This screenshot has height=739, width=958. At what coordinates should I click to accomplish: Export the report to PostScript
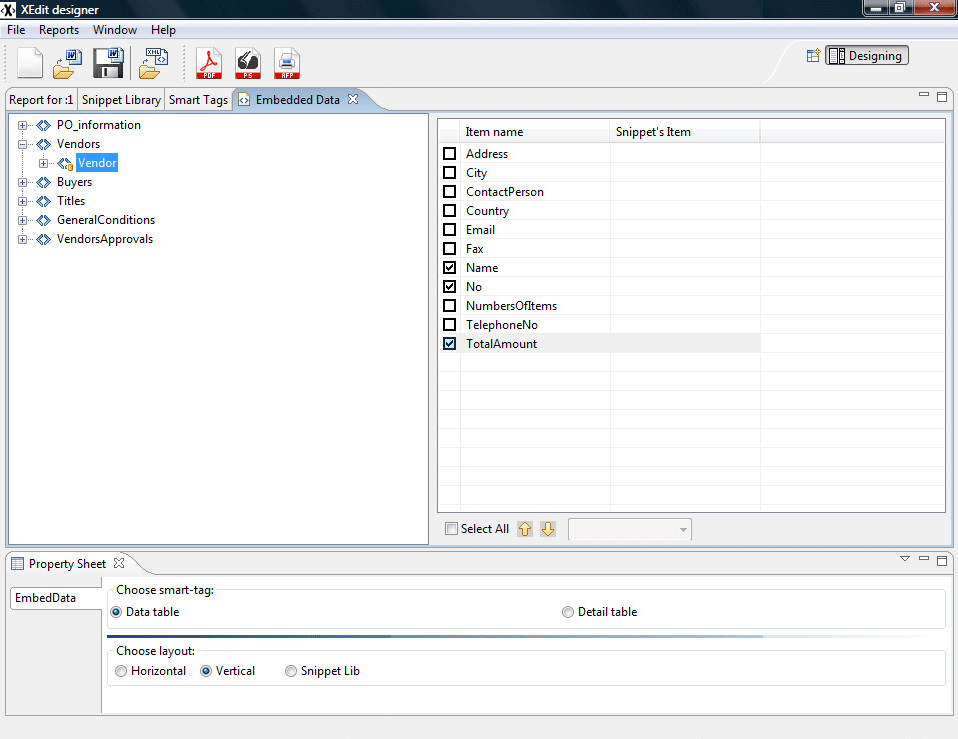coord(248,63)
